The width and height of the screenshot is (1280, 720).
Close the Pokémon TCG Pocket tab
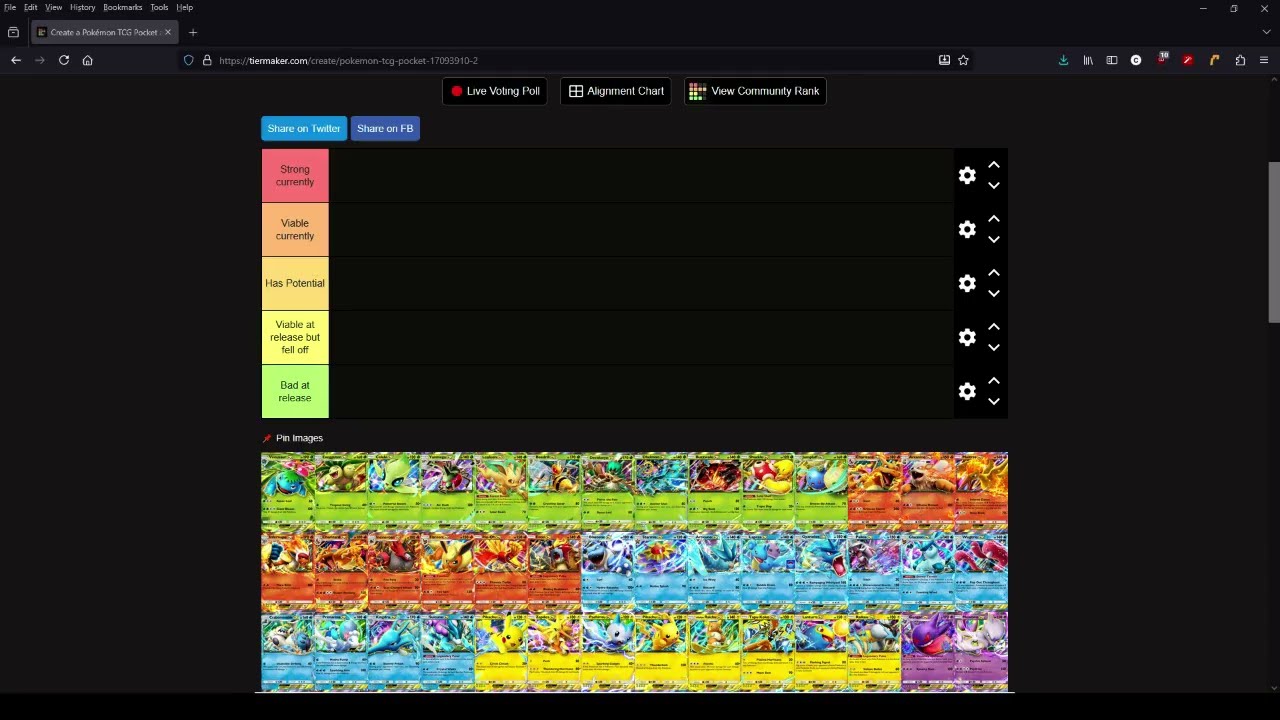point(168,32)
